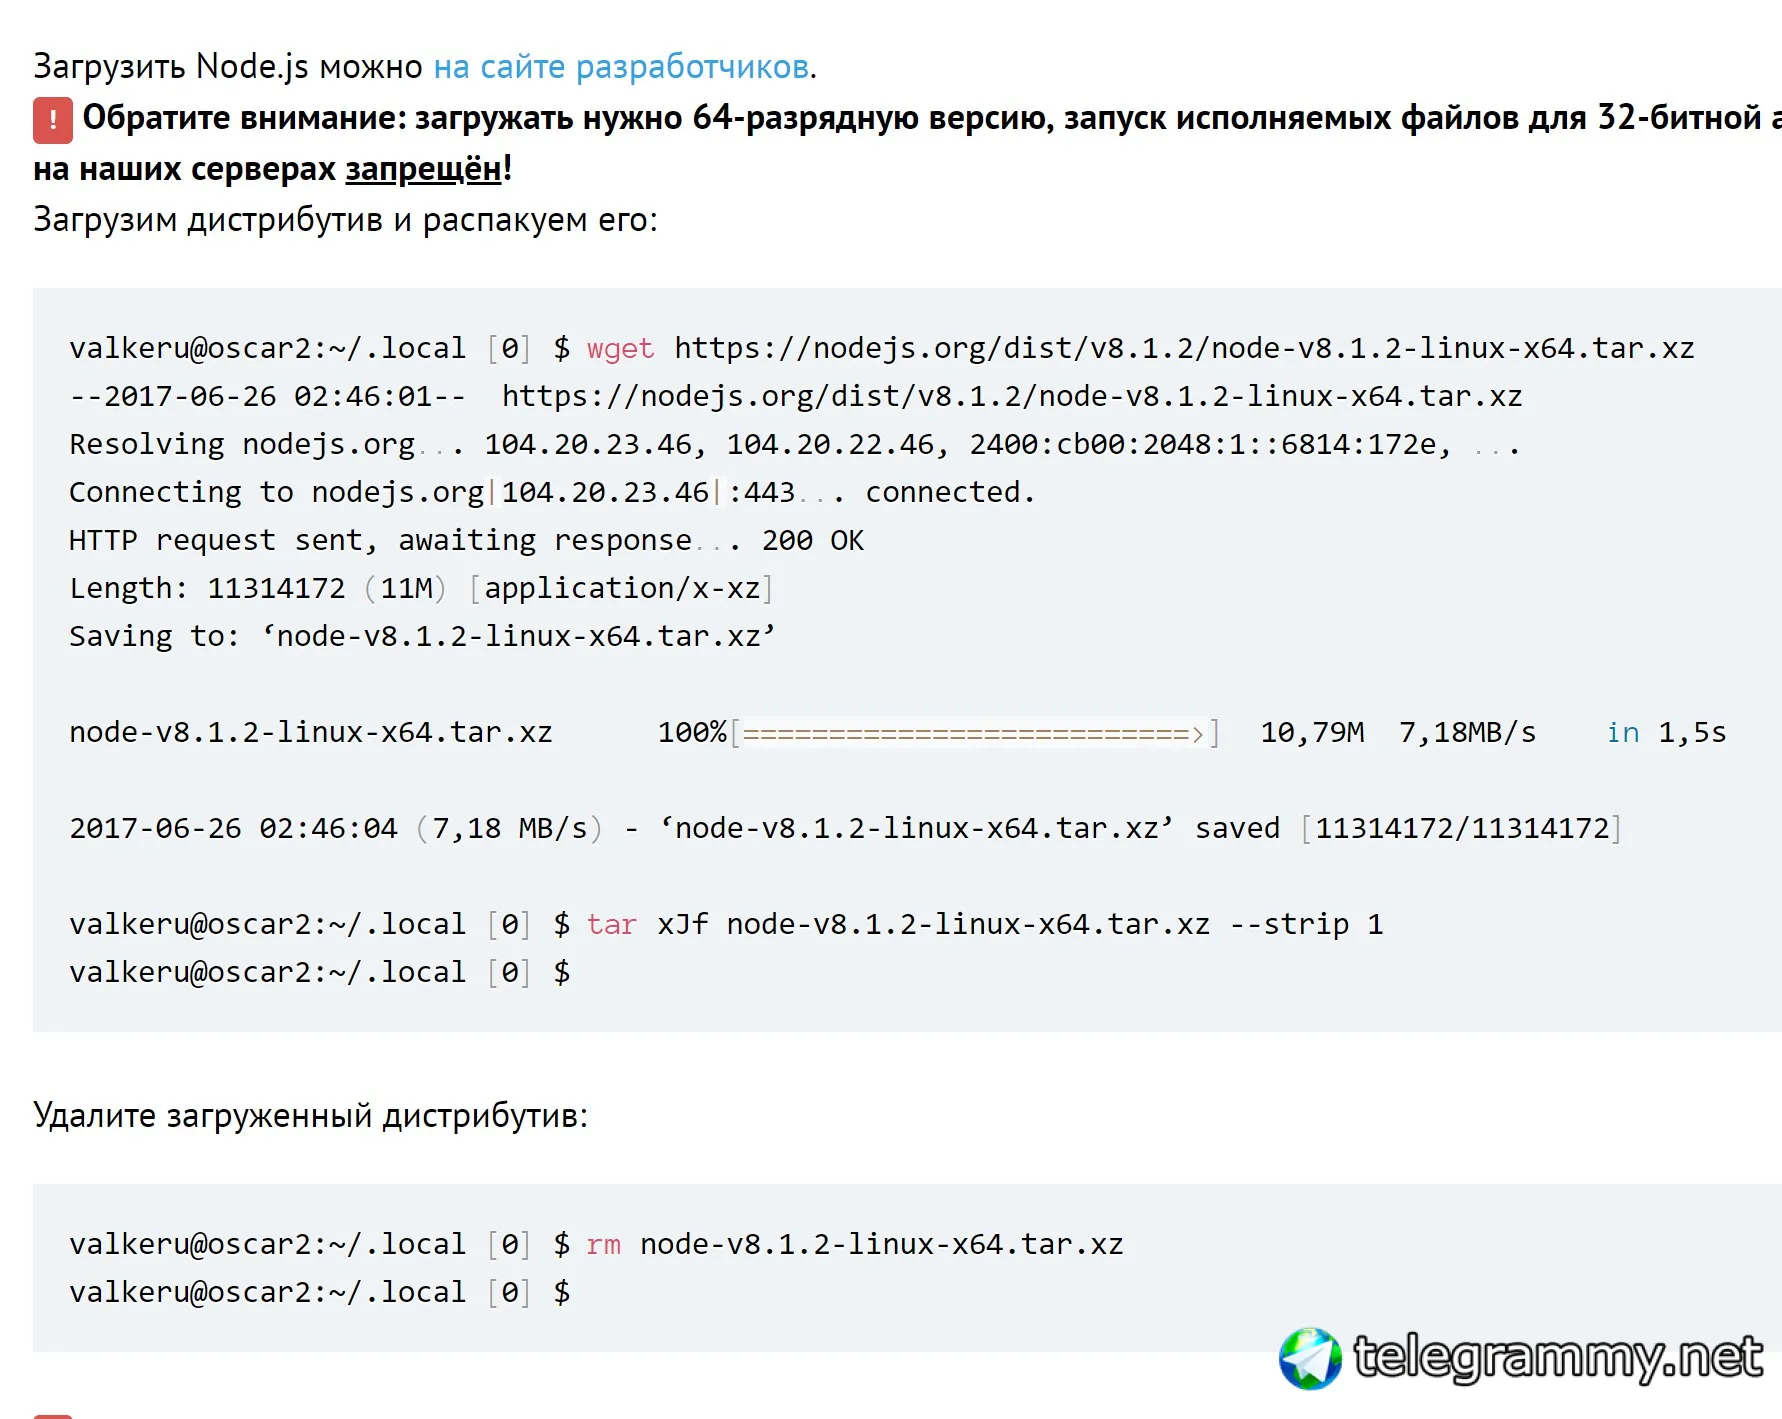Viewport: 1782px width, 1419px height.
Task: Click the 'Length: 11314172' output line
Action: point(421,588)
